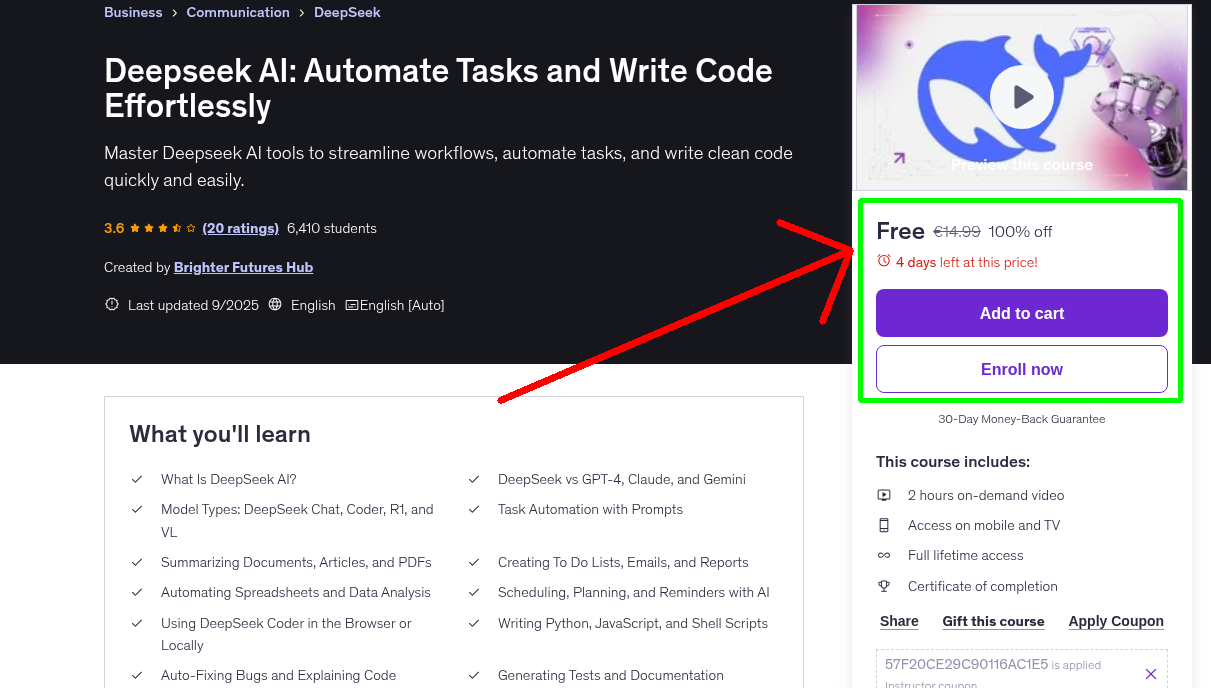Click Apply Coupon
The width and height of the screenshot is (1211, 688).
[1115, 621]
